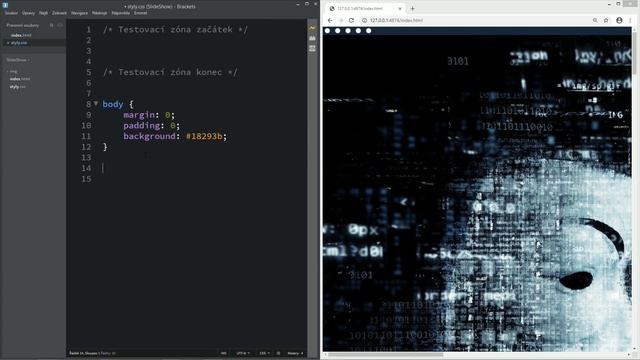
Task: Start Live Preview using the lightning icon
Action: tap(312, 28)
